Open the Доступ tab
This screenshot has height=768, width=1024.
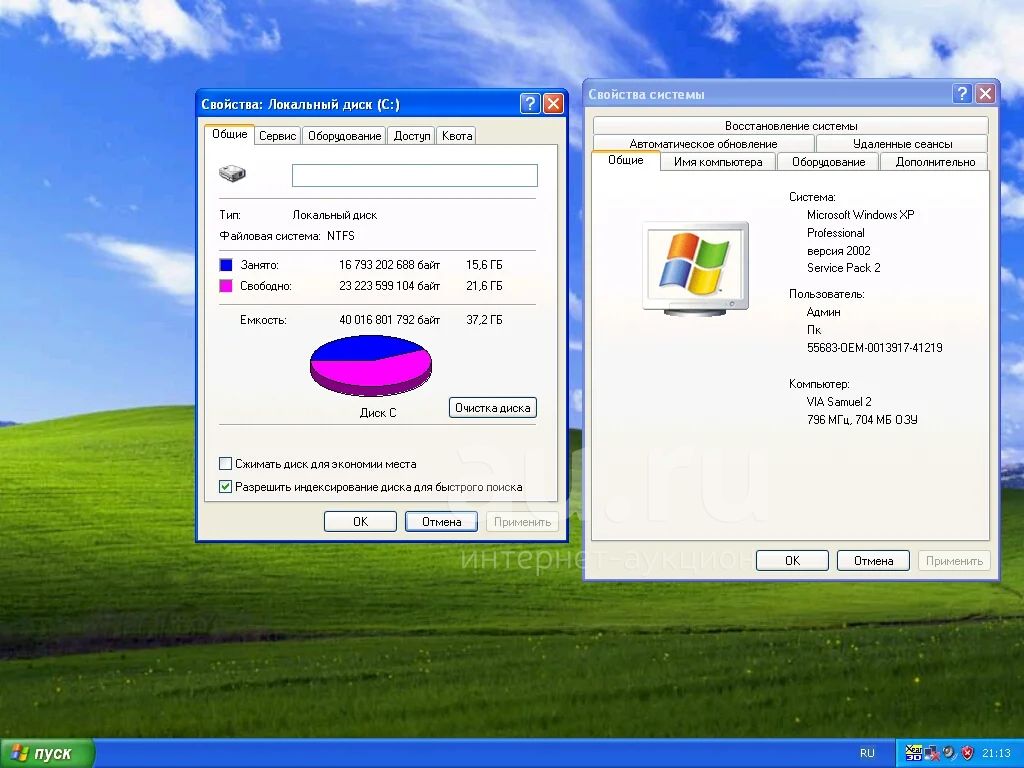click(411, 136)
